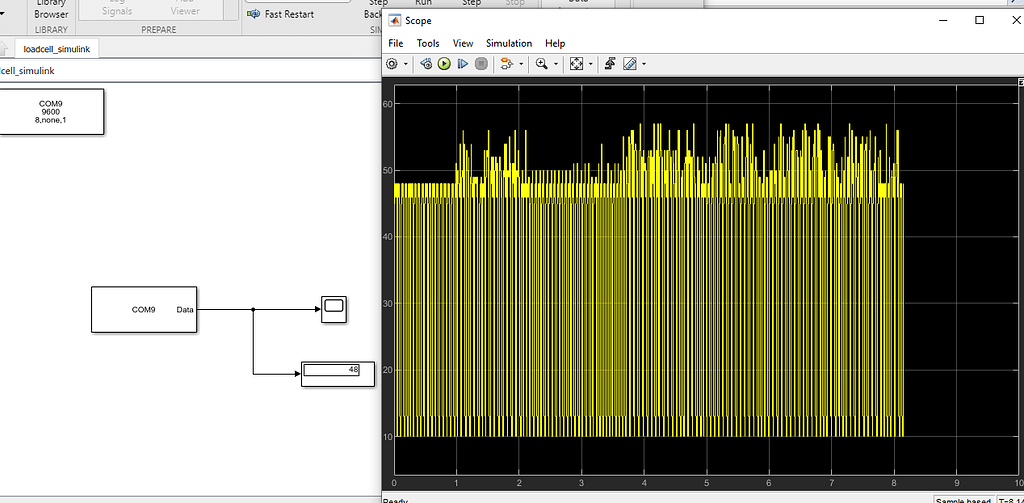
Task: Toggle the Triggers icon in Scope toolbar
Action: tap(608, 64)
